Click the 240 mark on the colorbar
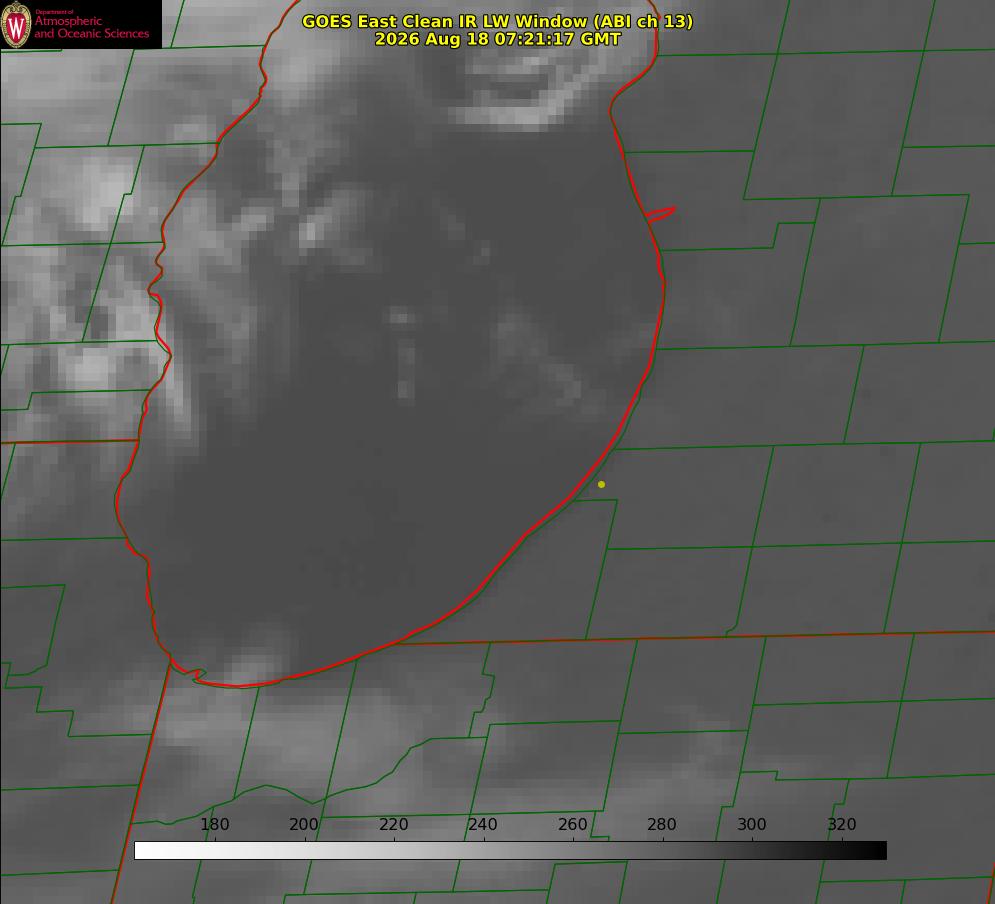Image resolution: width=995 pixels, height=904 pixels. click(483, 824)
